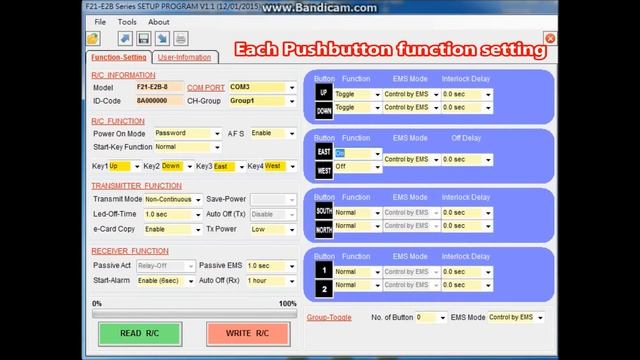Click the blue down-right arrow toolbar icon

pyautogui.click(x=162, y=38)
